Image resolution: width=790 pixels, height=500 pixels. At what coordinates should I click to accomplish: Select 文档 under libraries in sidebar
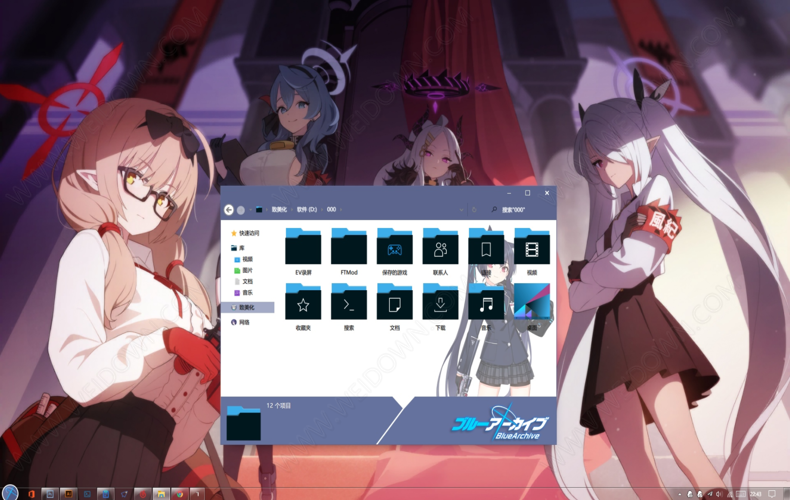pos(244,281)
